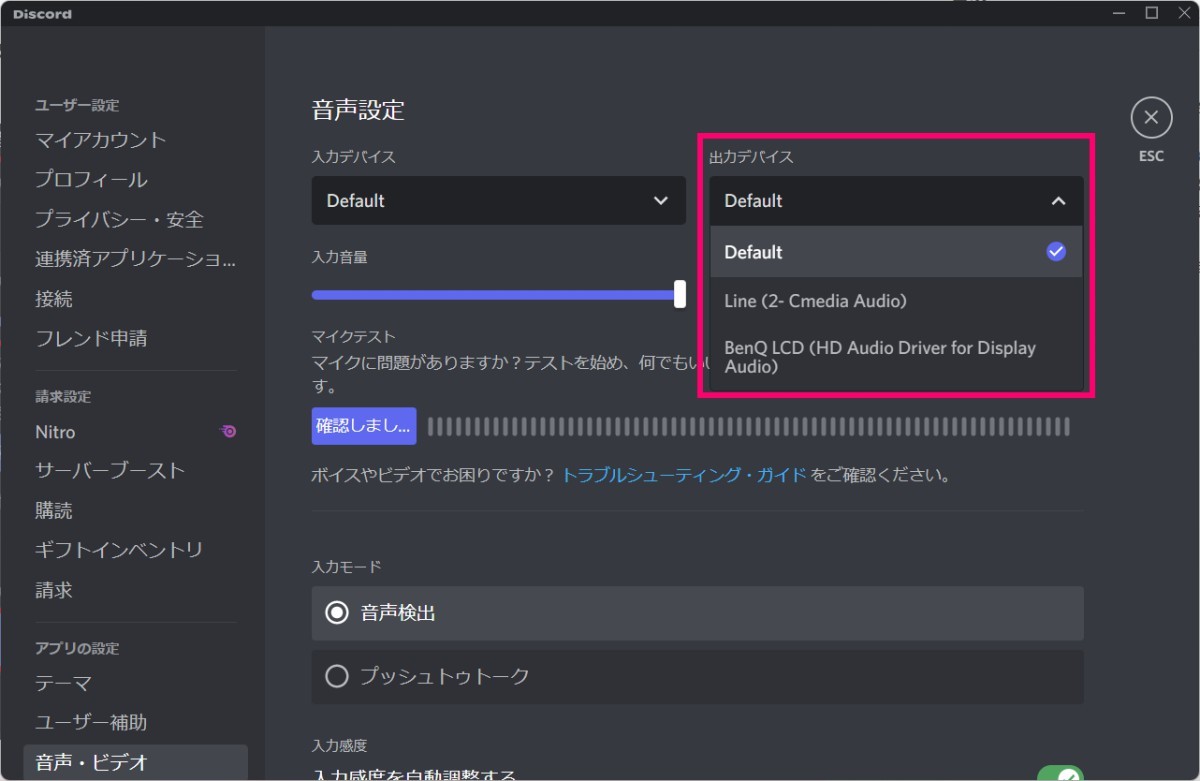Click the Nitro badge icon in the sidebar
The width and height of the screenshot is (1200, 781).
[x=228, y=432]
